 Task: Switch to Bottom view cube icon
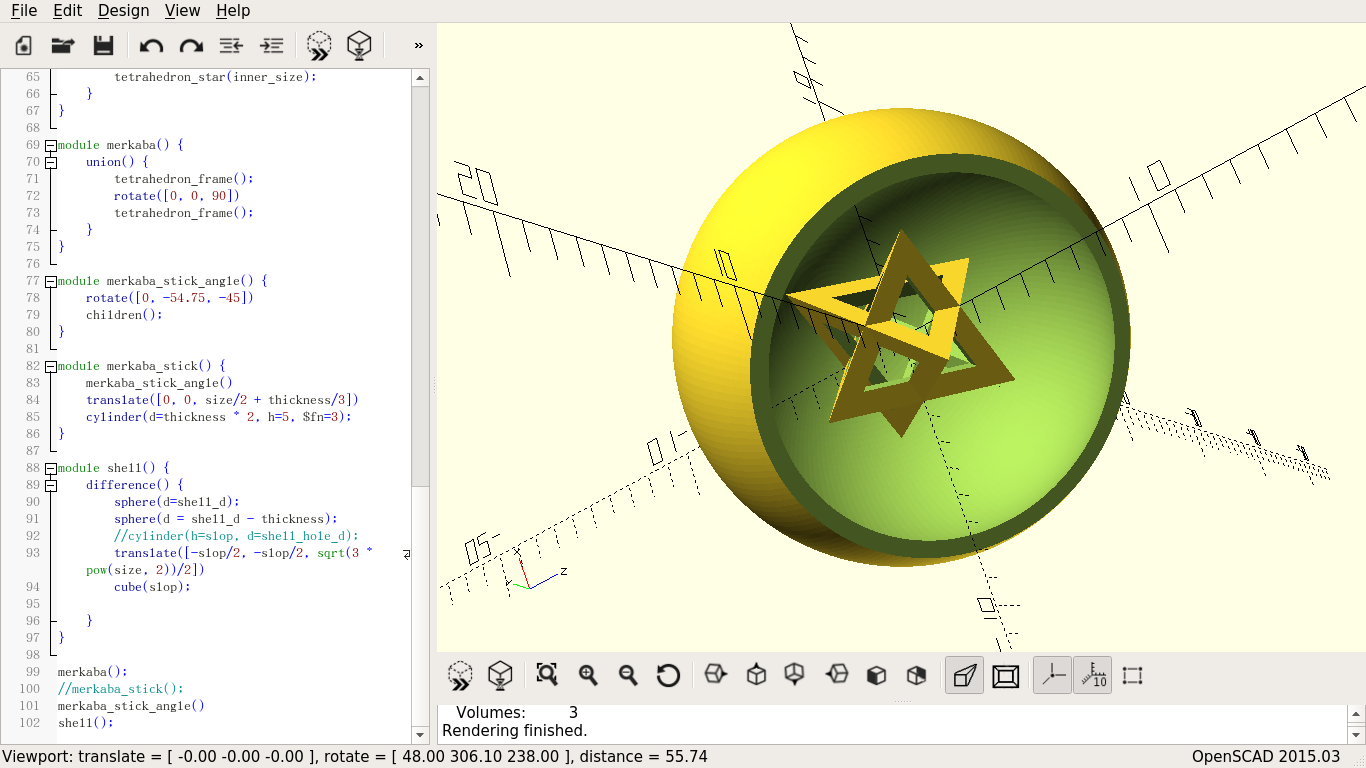click(795, 675)
